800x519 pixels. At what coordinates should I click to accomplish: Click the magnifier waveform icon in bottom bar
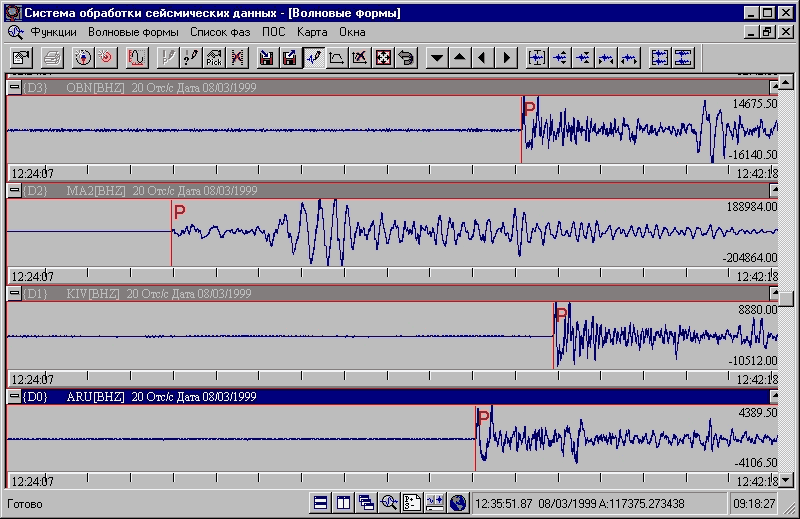coord(389,503)
